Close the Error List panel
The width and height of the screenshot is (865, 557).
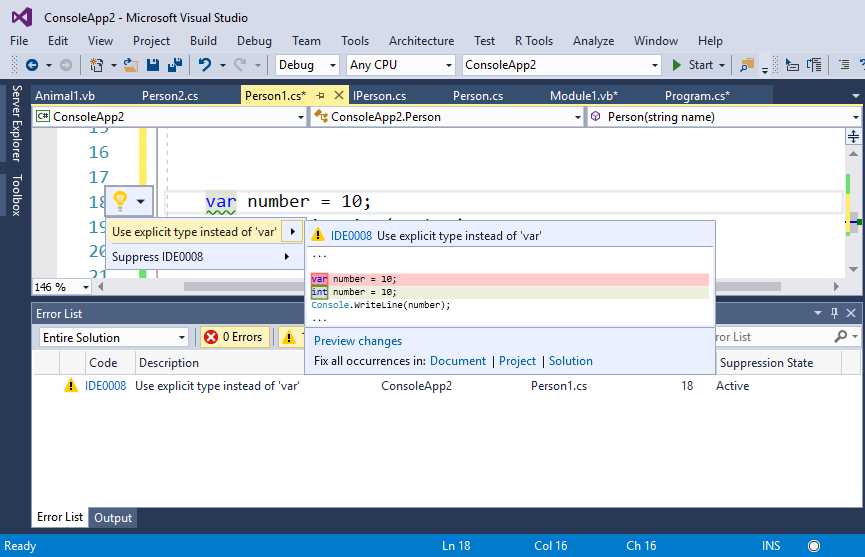[x=851, y=313]
